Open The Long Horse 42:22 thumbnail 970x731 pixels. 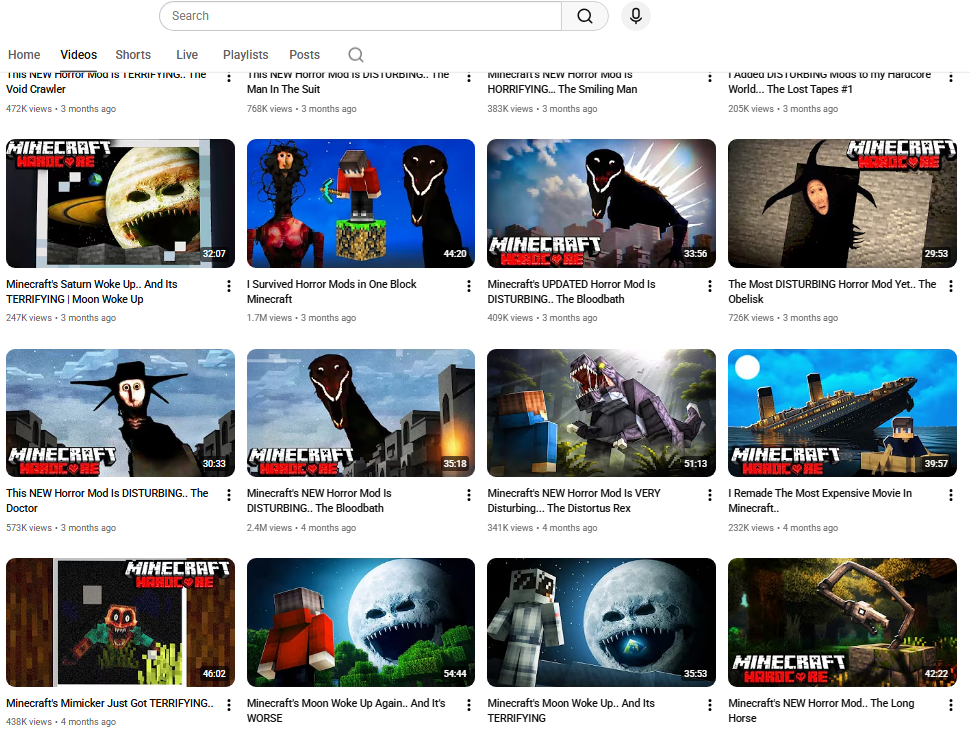click(843, 623)
